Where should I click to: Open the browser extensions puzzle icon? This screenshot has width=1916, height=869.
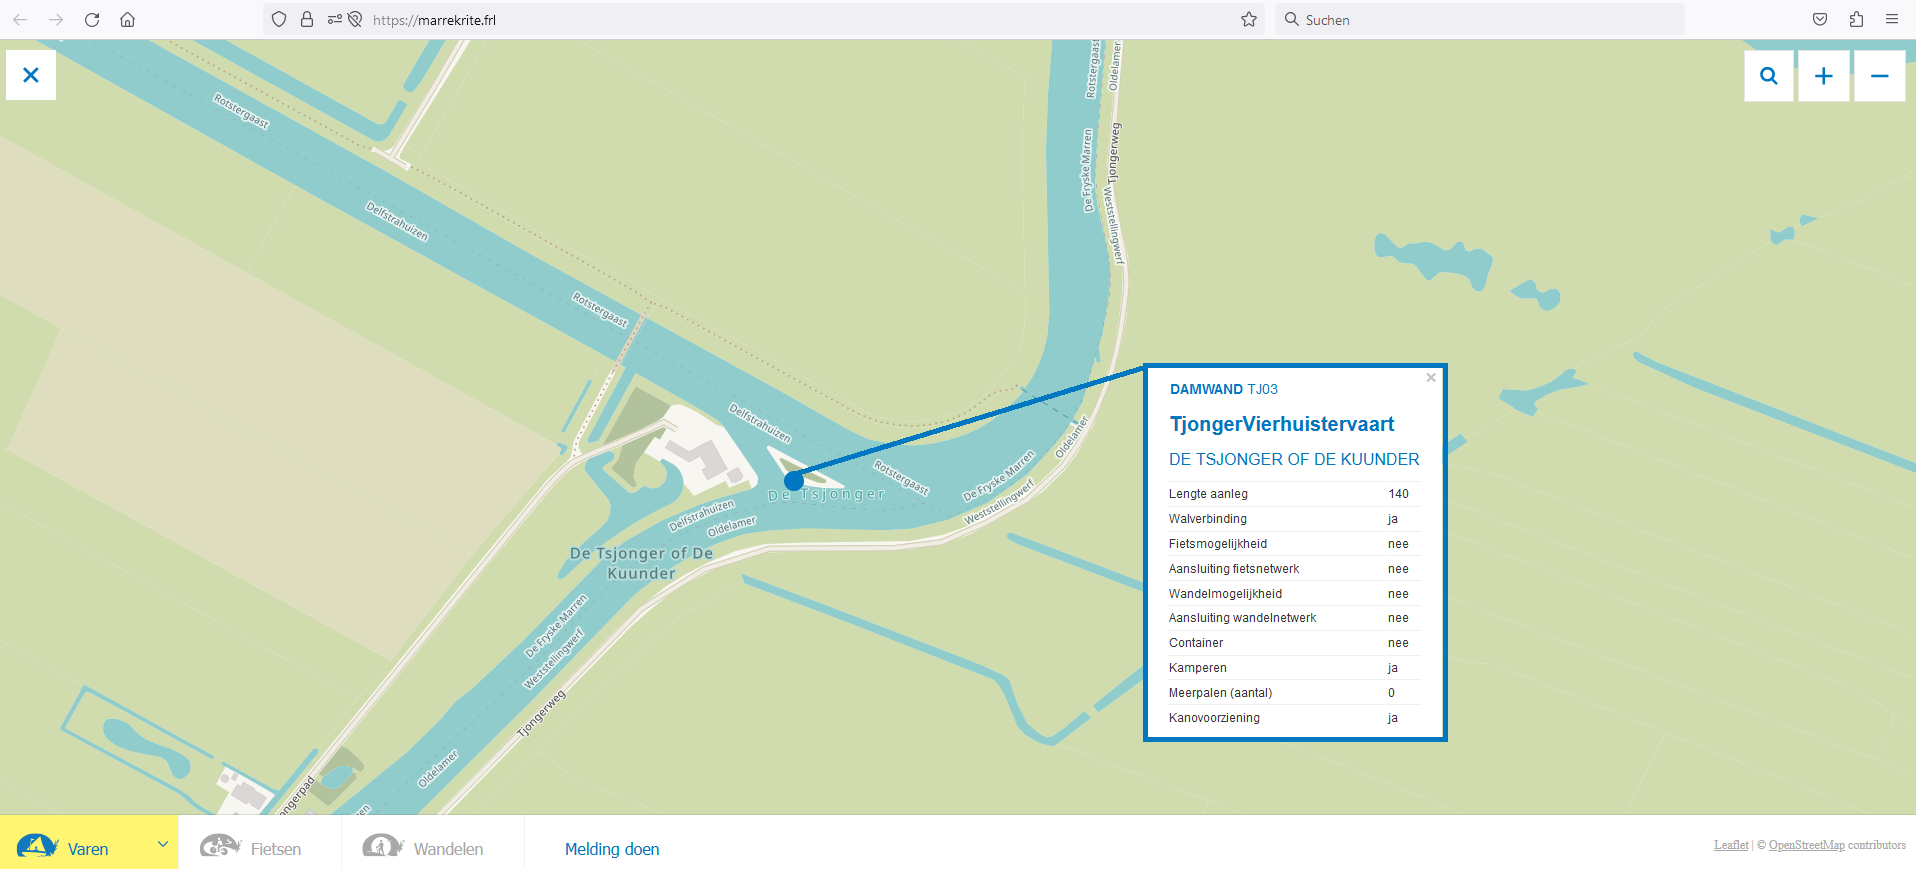tap(1856, 20)
